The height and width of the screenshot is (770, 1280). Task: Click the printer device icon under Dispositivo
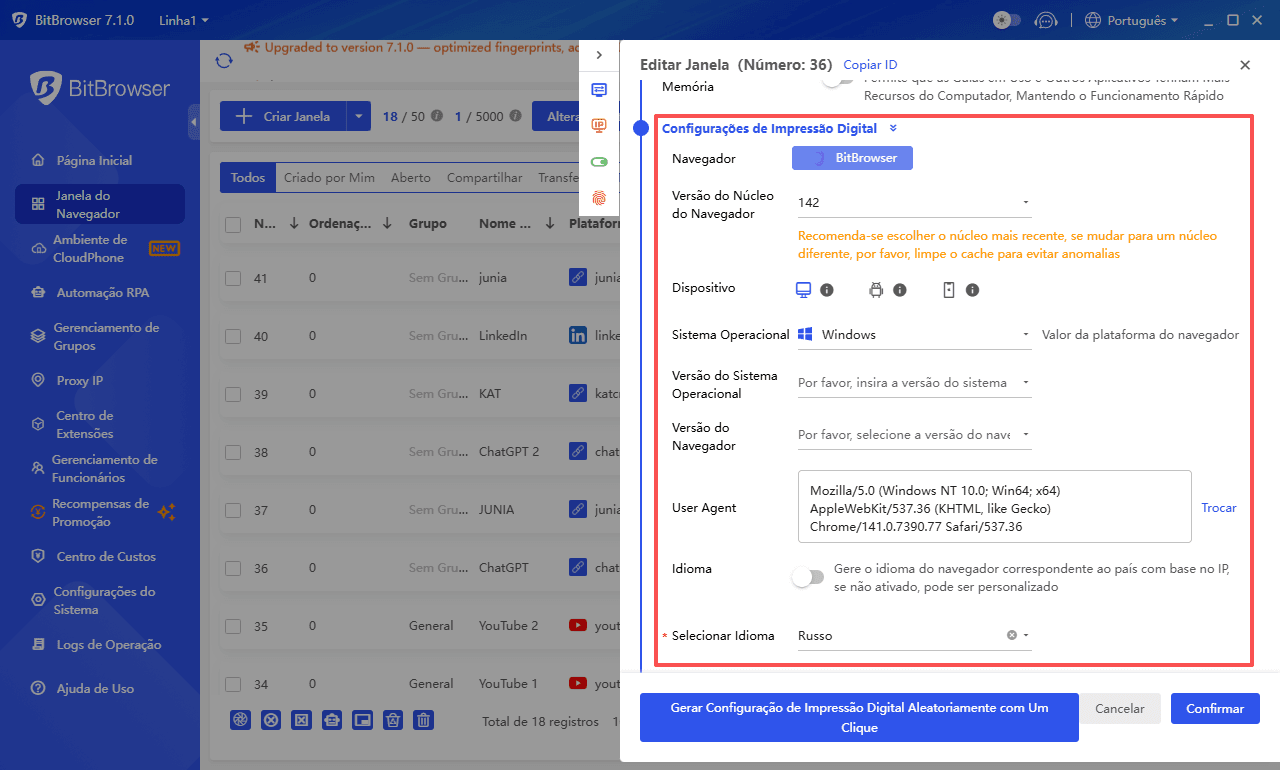coord(874,288)
